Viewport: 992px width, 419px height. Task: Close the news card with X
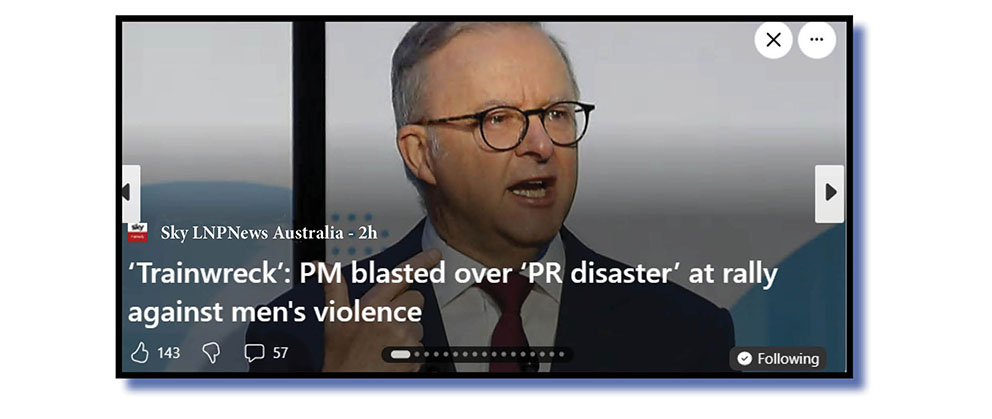click(773, 40)
